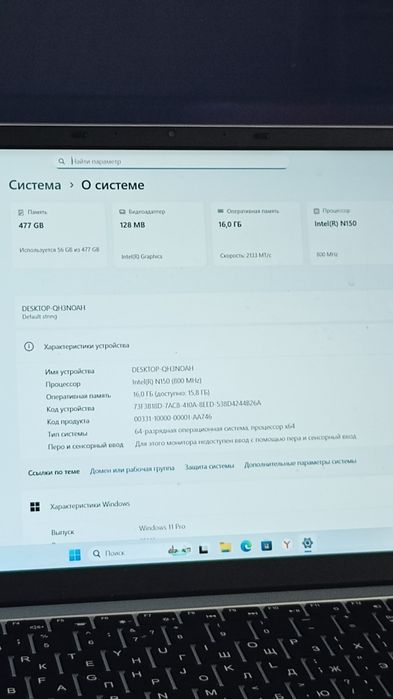Open the Task View icon in taskbar

click(x=203, y=549)
